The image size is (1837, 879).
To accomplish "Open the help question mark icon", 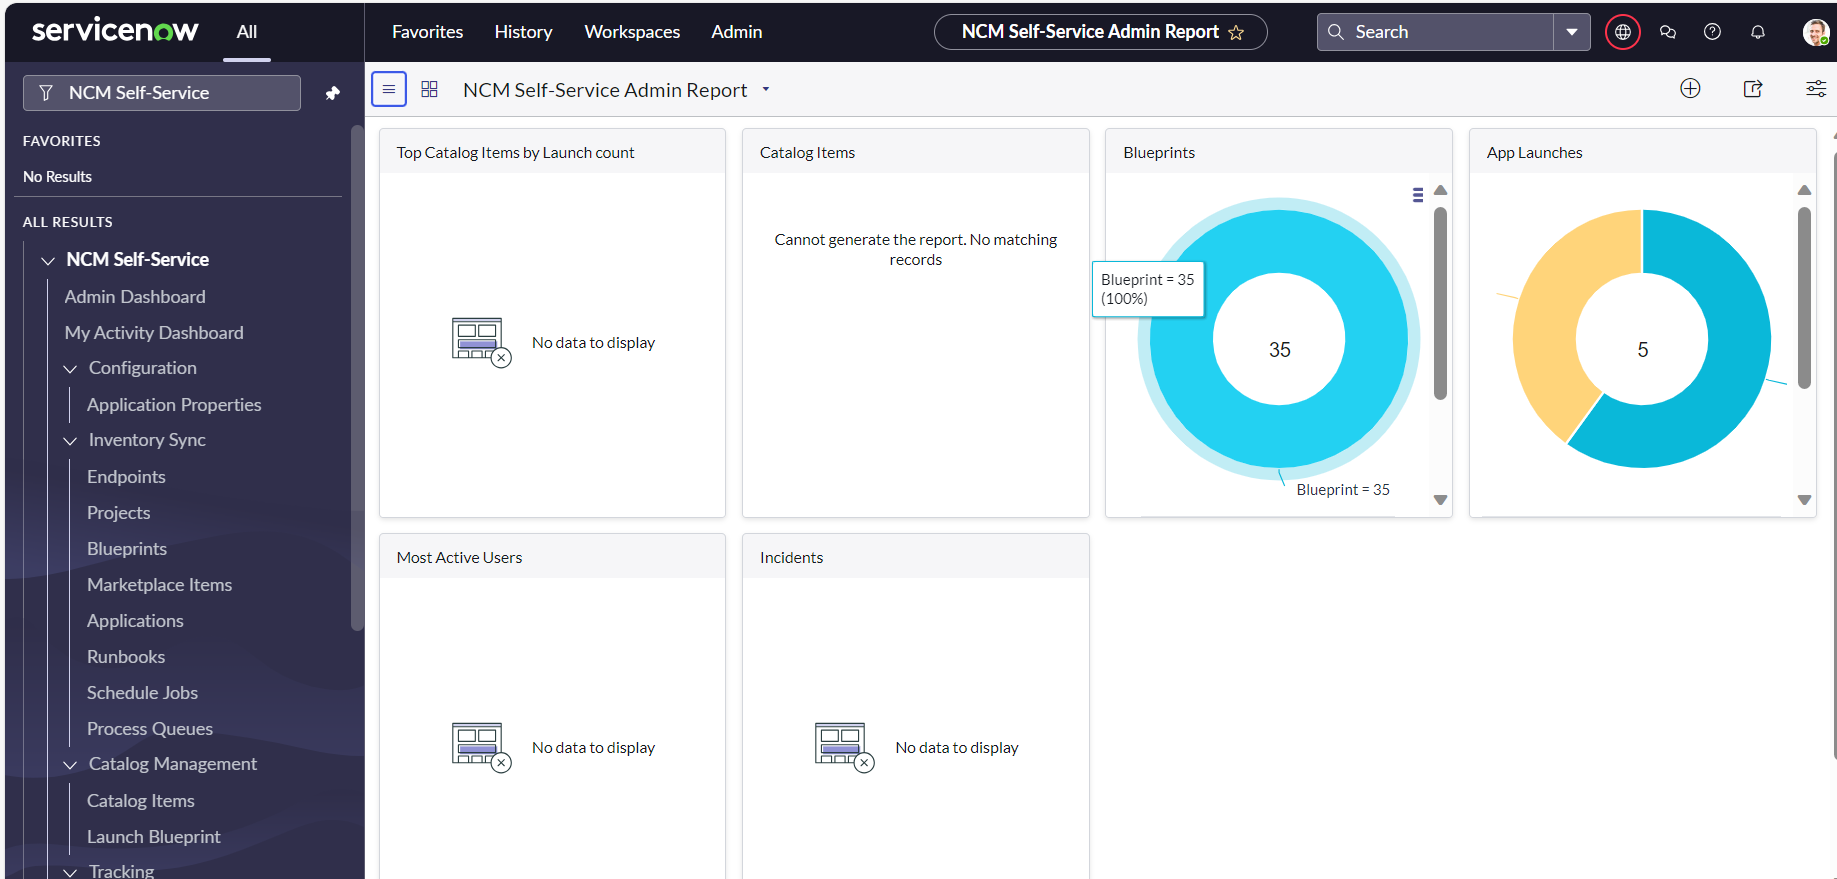I will 1712,32.
